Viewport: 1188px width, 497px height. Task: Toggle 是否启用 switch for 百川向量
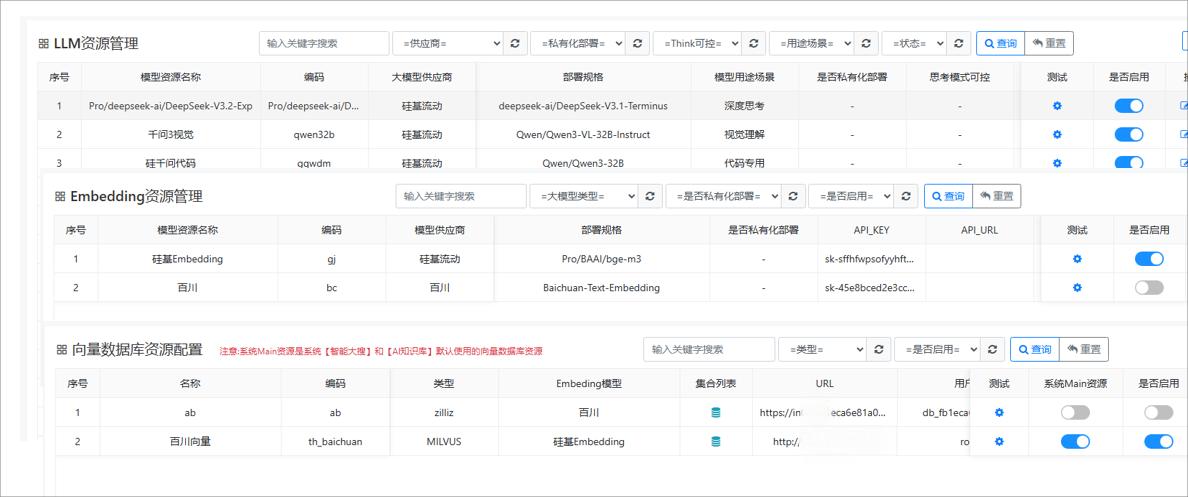tap(1158, 442)
